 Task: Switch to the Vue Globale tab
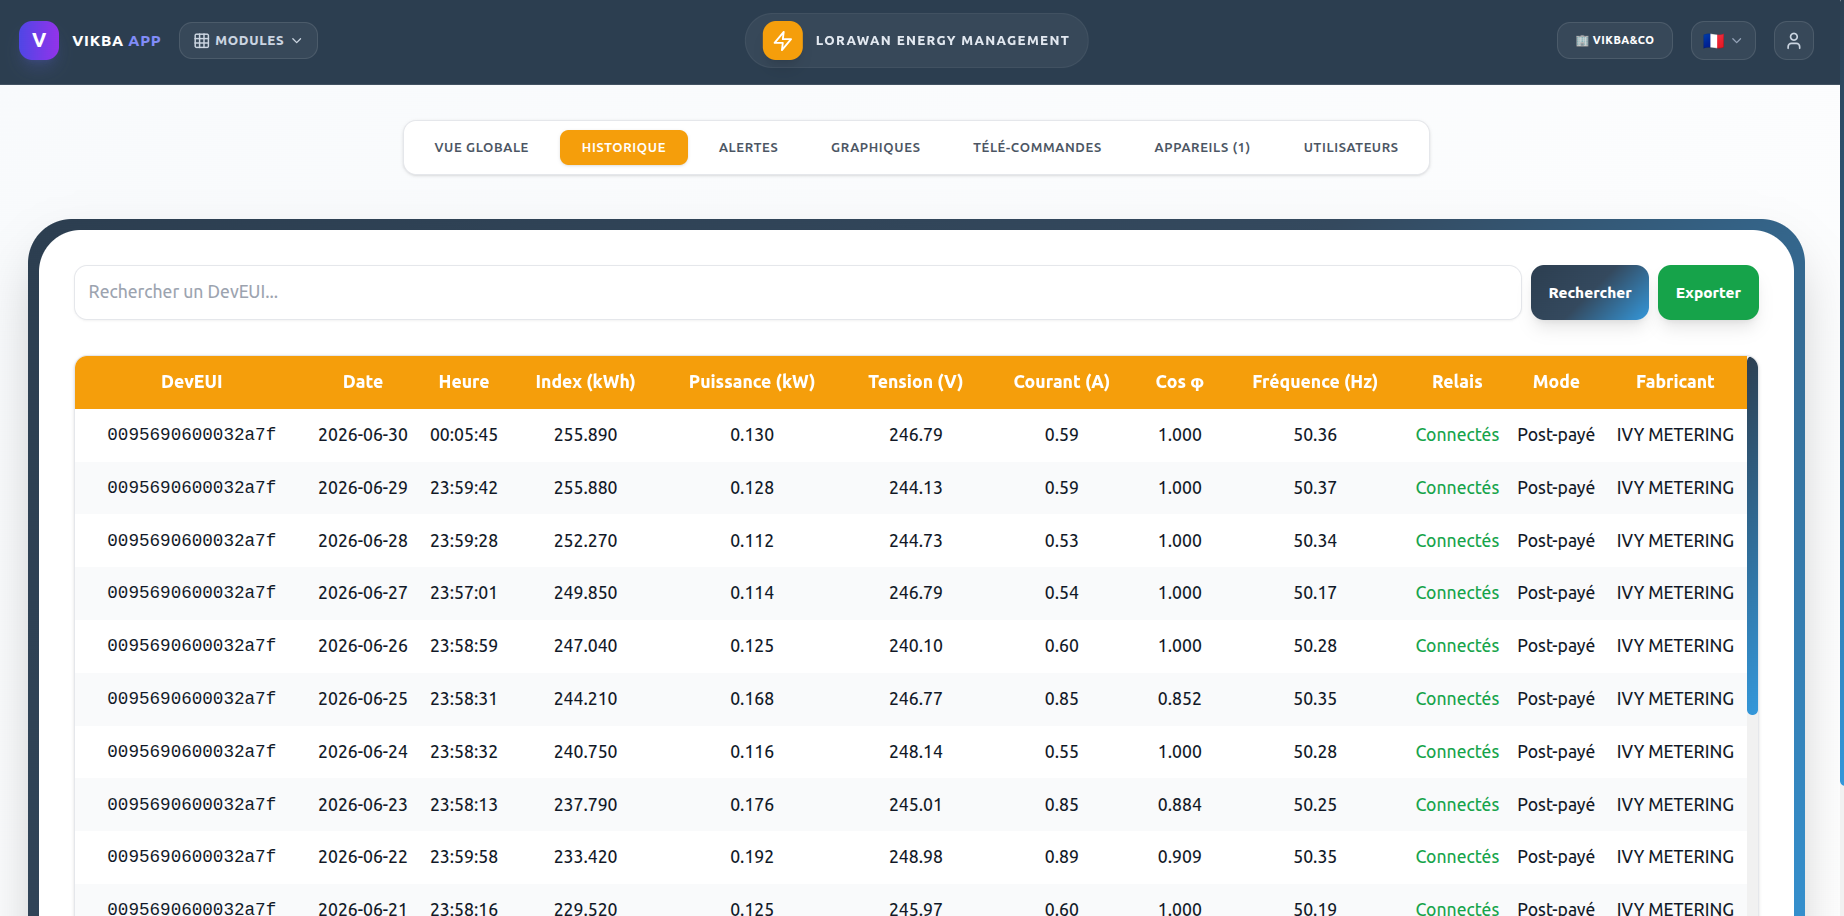[481, 147]
